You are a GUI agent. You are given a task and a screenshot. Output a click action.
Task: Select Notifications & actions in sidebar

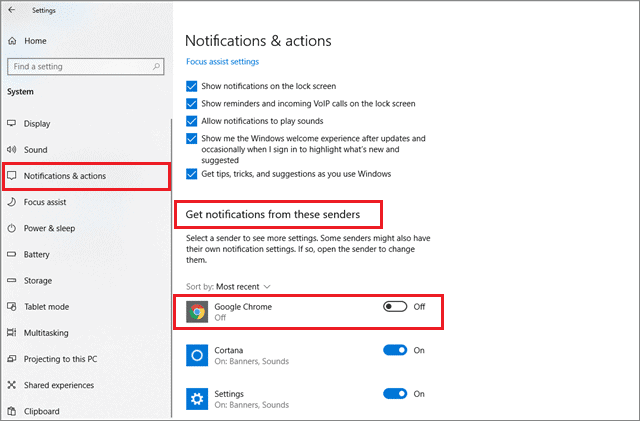click(x=64, y=176)
